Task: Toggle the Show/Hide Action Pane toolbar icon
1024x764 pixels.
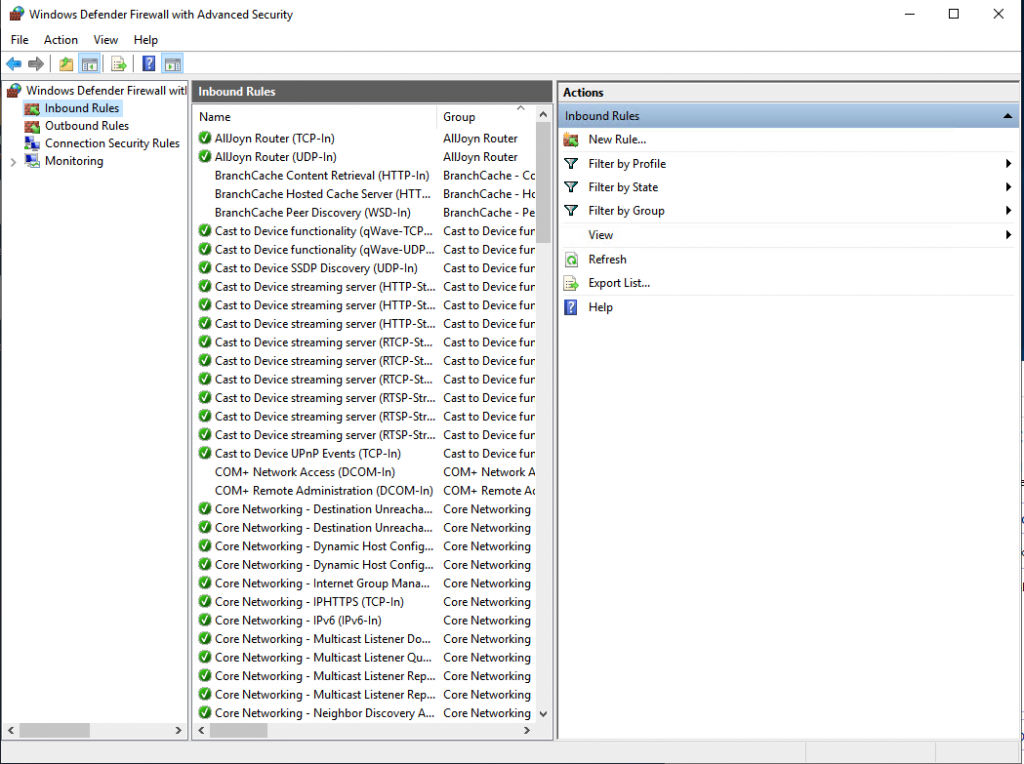Action: pyautogui.click(x=172, y=63)
